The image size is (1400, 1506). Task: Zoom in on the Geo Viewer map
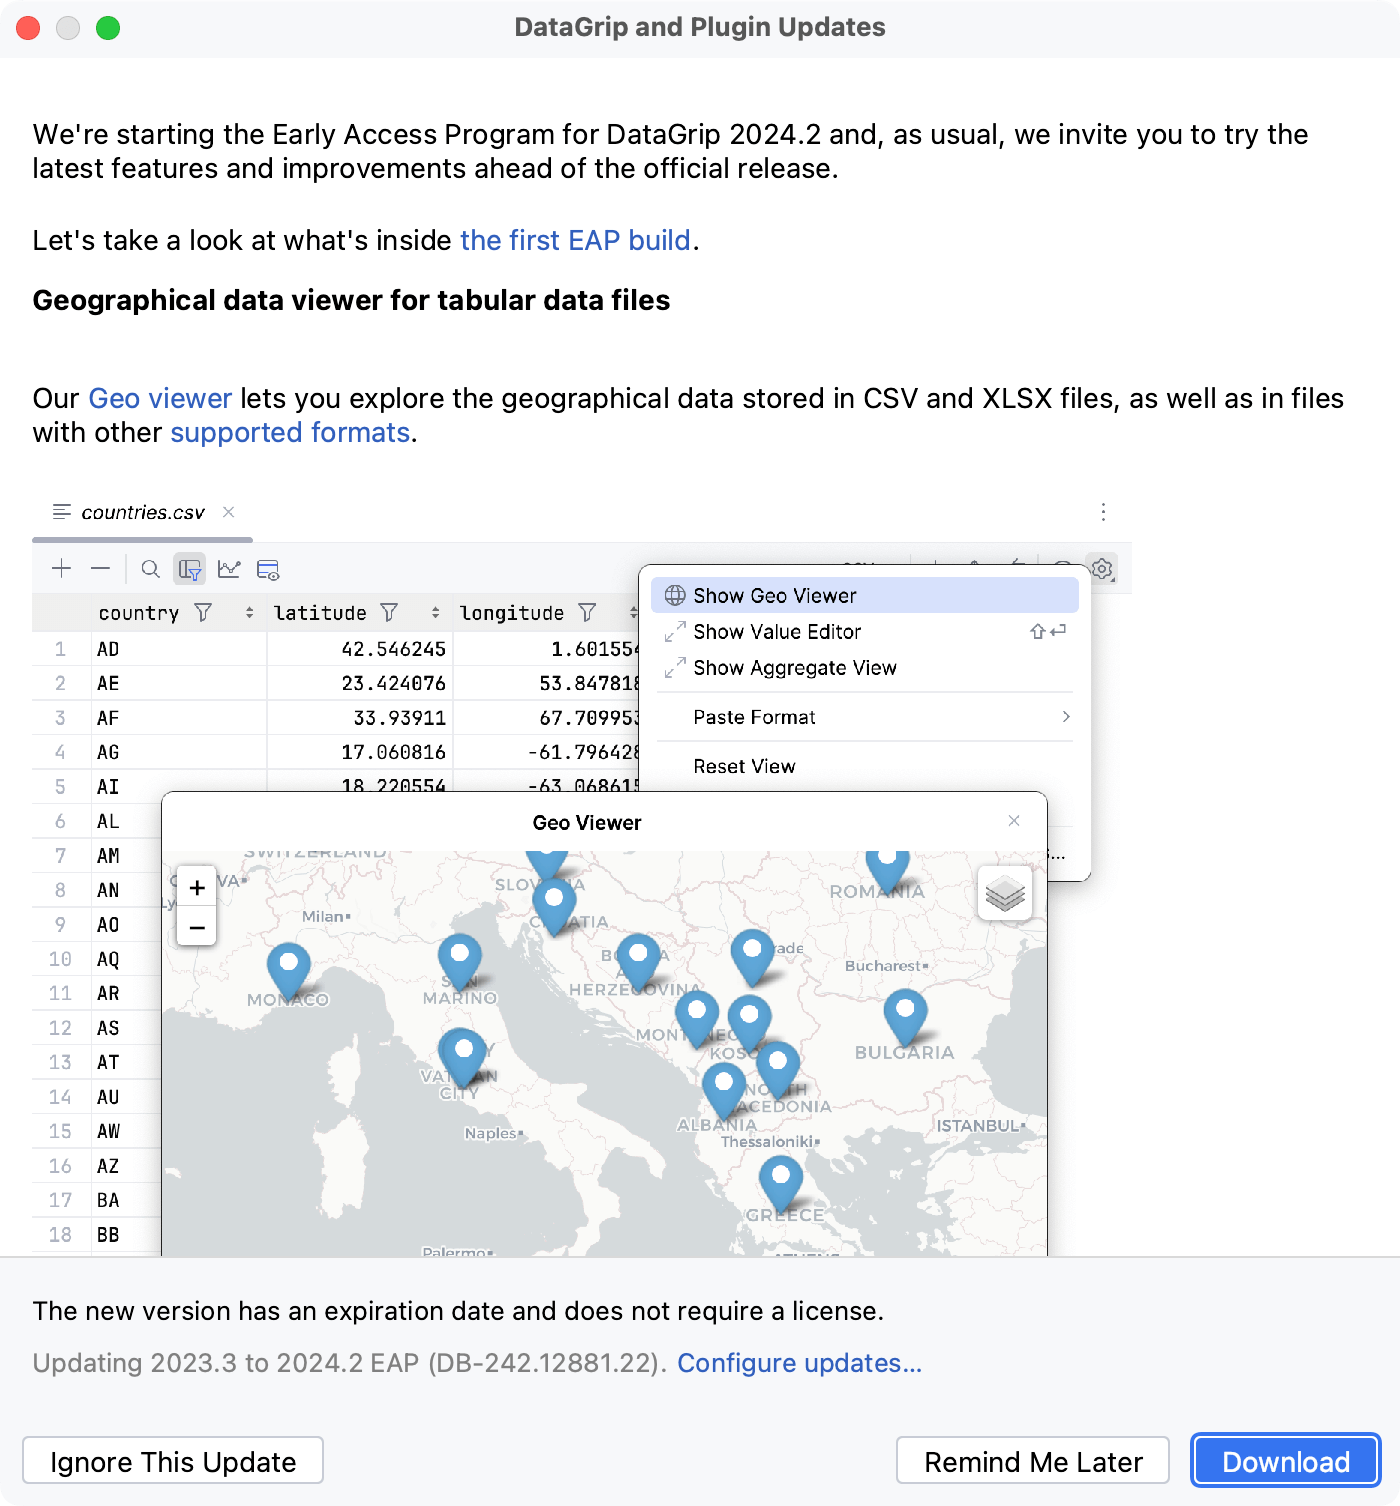[196, 886]
